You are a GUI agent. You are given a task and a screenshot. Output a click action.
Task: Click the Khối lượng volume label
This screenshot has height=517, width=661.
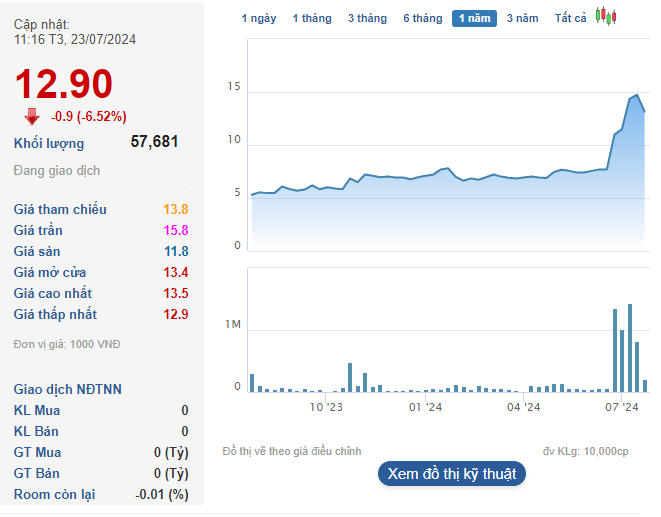click(x=49, y=143)
